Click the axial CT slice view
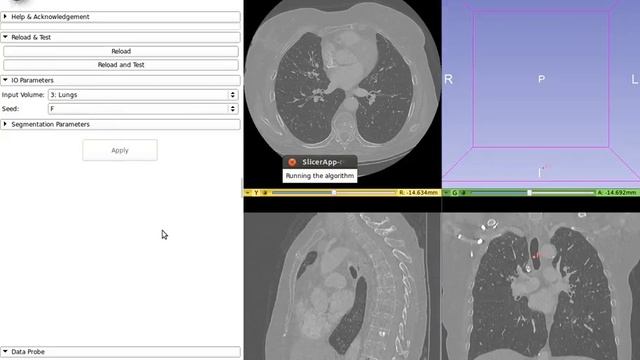 (x=342, y=94)
